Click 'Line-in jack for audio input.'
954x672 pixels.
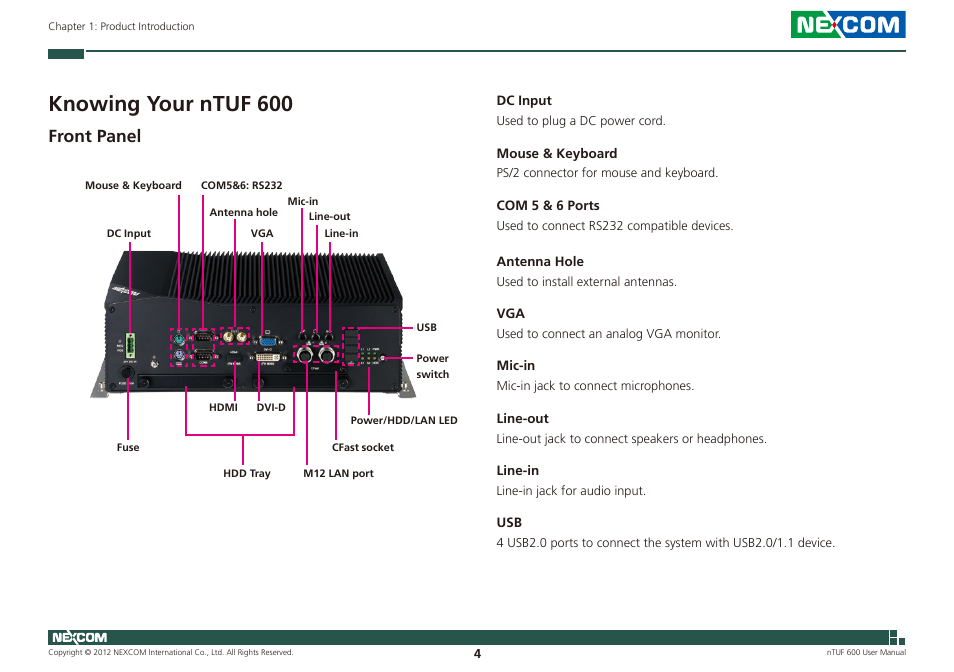(x=571, y=491)
